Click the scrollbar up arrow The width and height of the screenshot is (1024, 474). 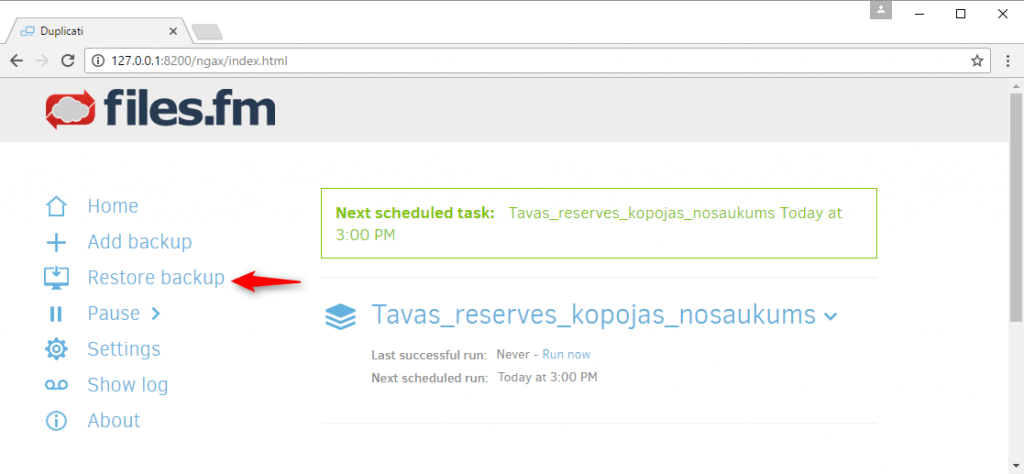click(x=1016, y=86)
